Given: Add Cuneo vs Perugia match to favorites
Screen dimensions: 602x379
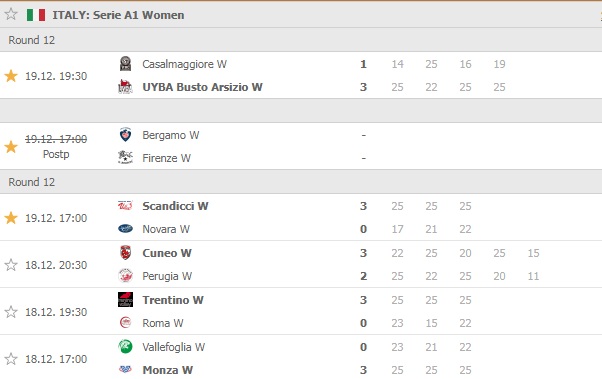Looking at the screenshot, I should point(11,265).
